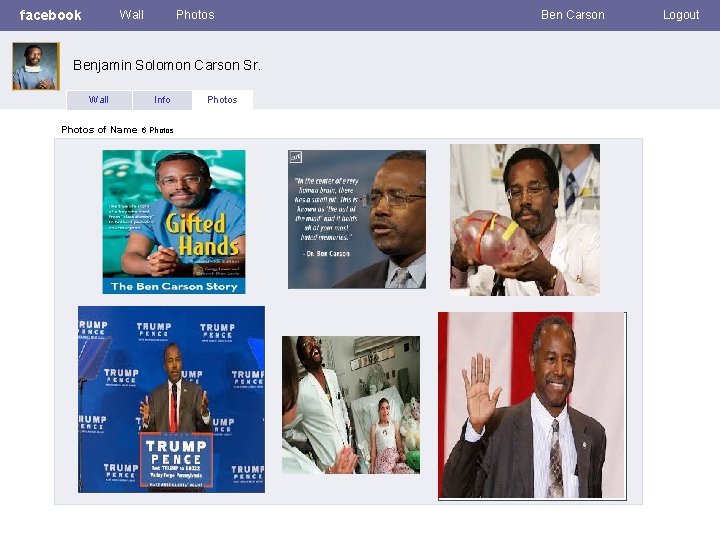This screenshot has height=540, width=720.
Task: Open the brain quote photo
Action: [x=357, y=219]
